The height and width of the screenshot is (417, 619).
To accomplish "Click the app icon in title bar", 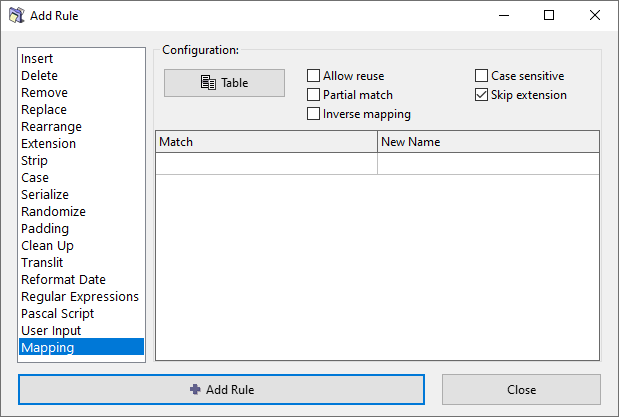I will pos(17,16).
